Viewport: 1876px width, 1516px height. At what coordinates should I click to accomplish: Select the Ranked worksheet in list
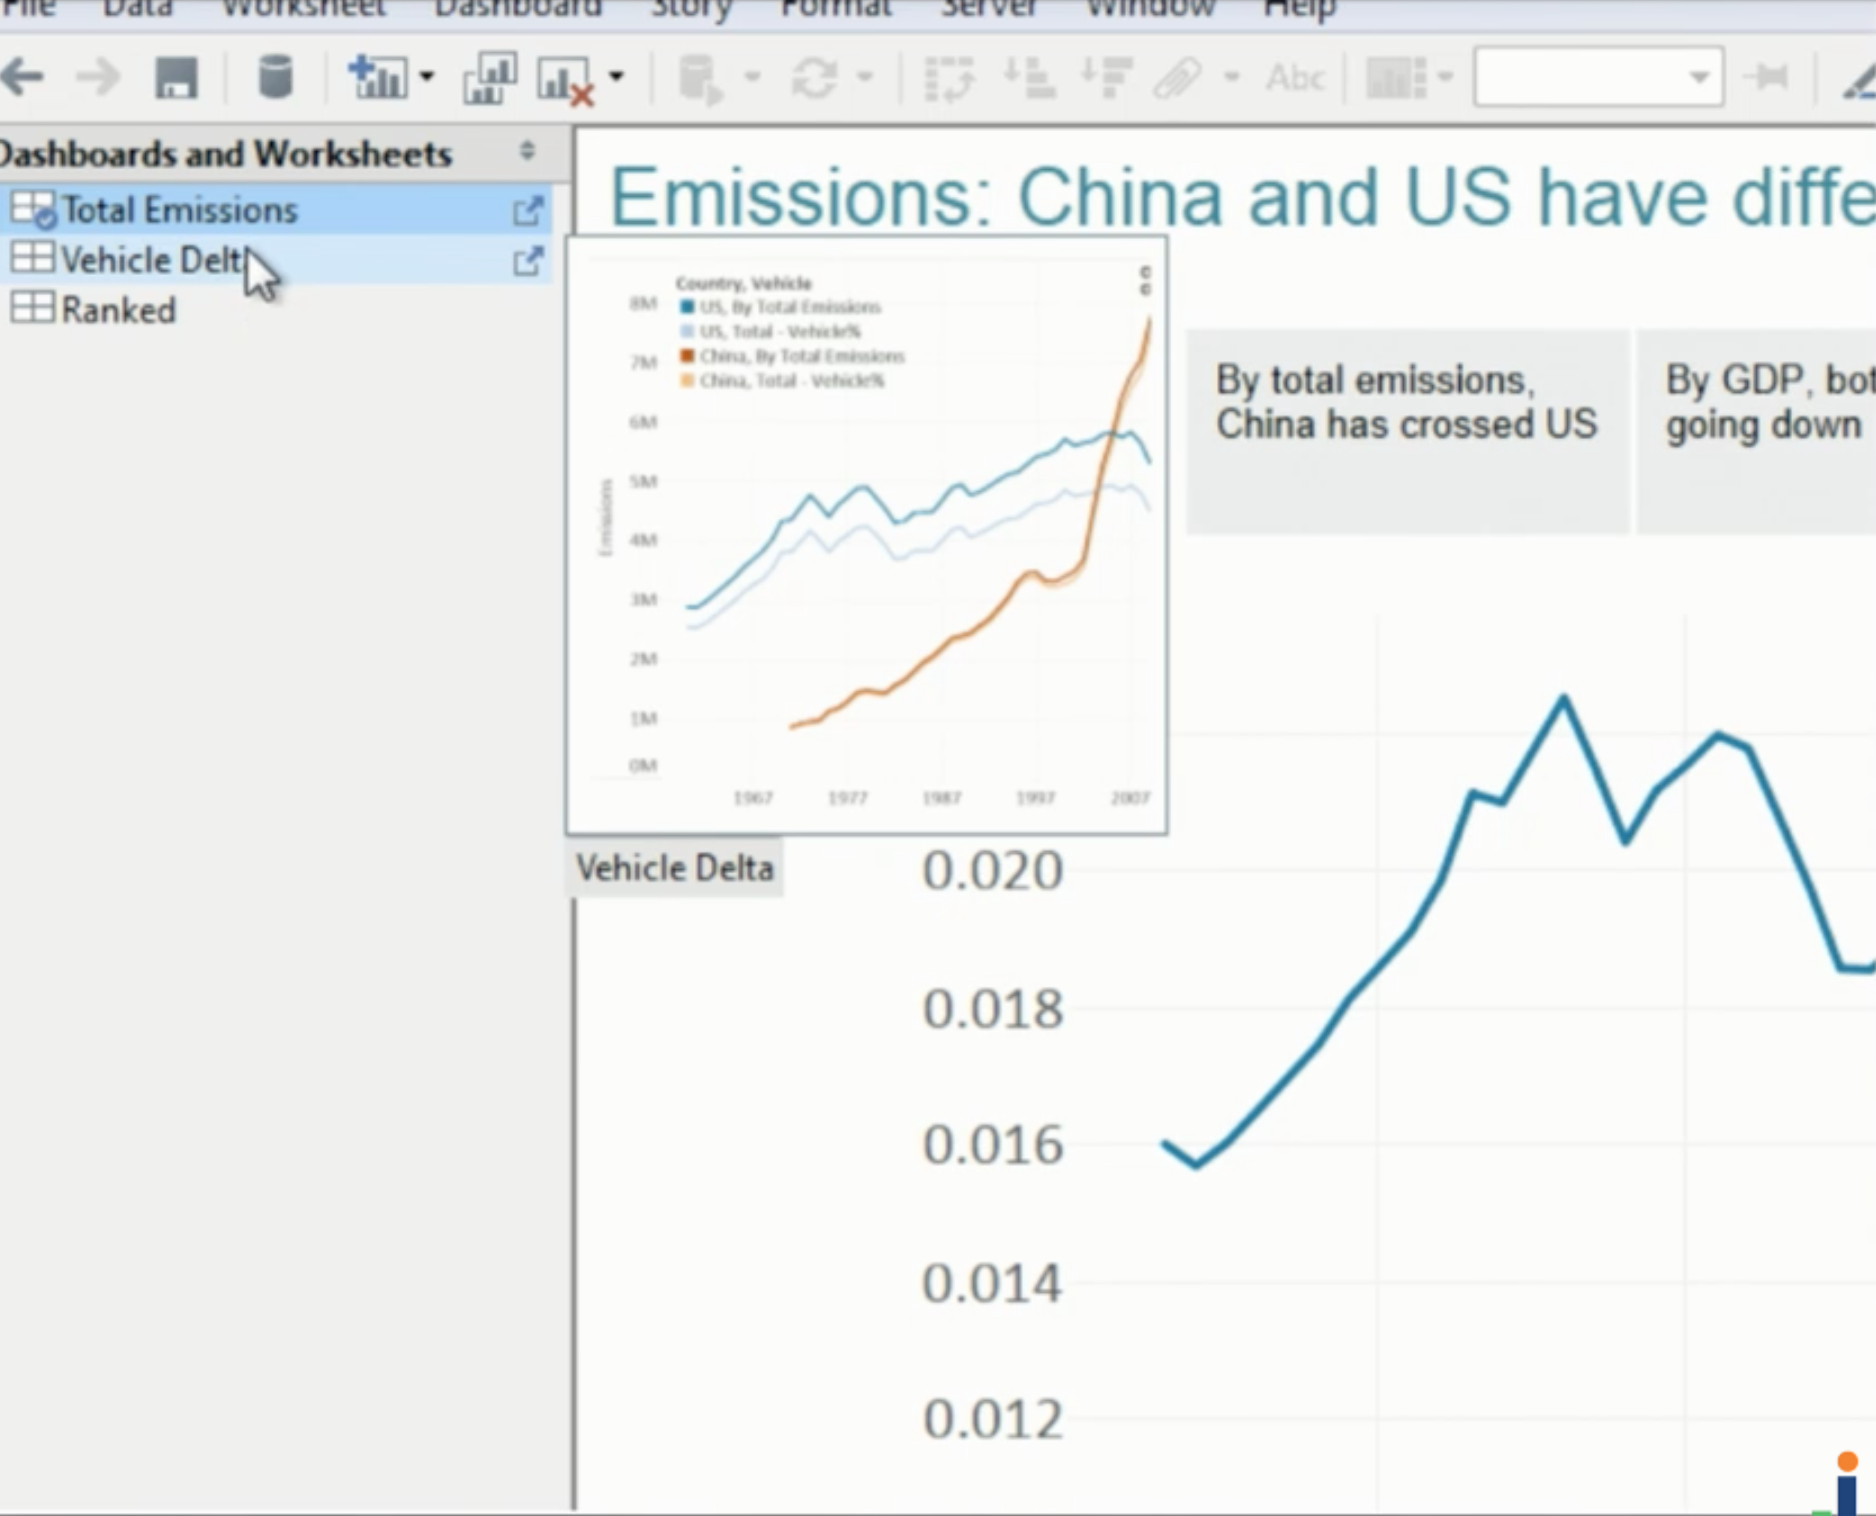tap(118, 310)
